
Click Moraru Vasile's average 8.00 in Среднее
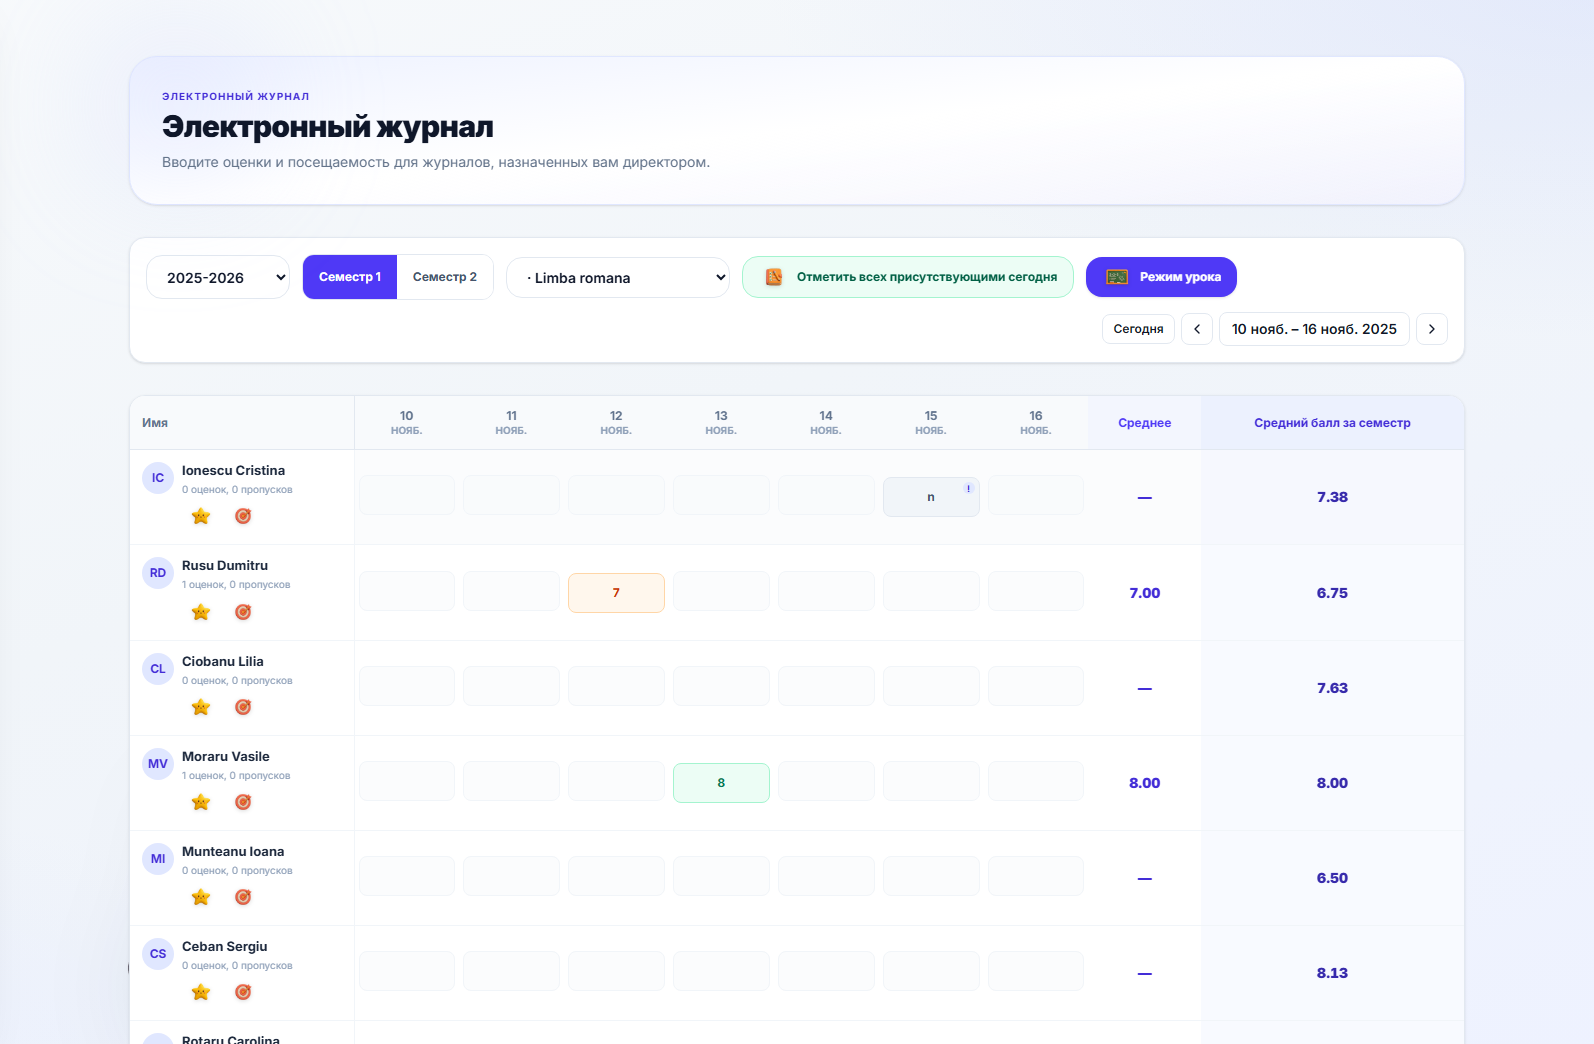[1145, 783]
